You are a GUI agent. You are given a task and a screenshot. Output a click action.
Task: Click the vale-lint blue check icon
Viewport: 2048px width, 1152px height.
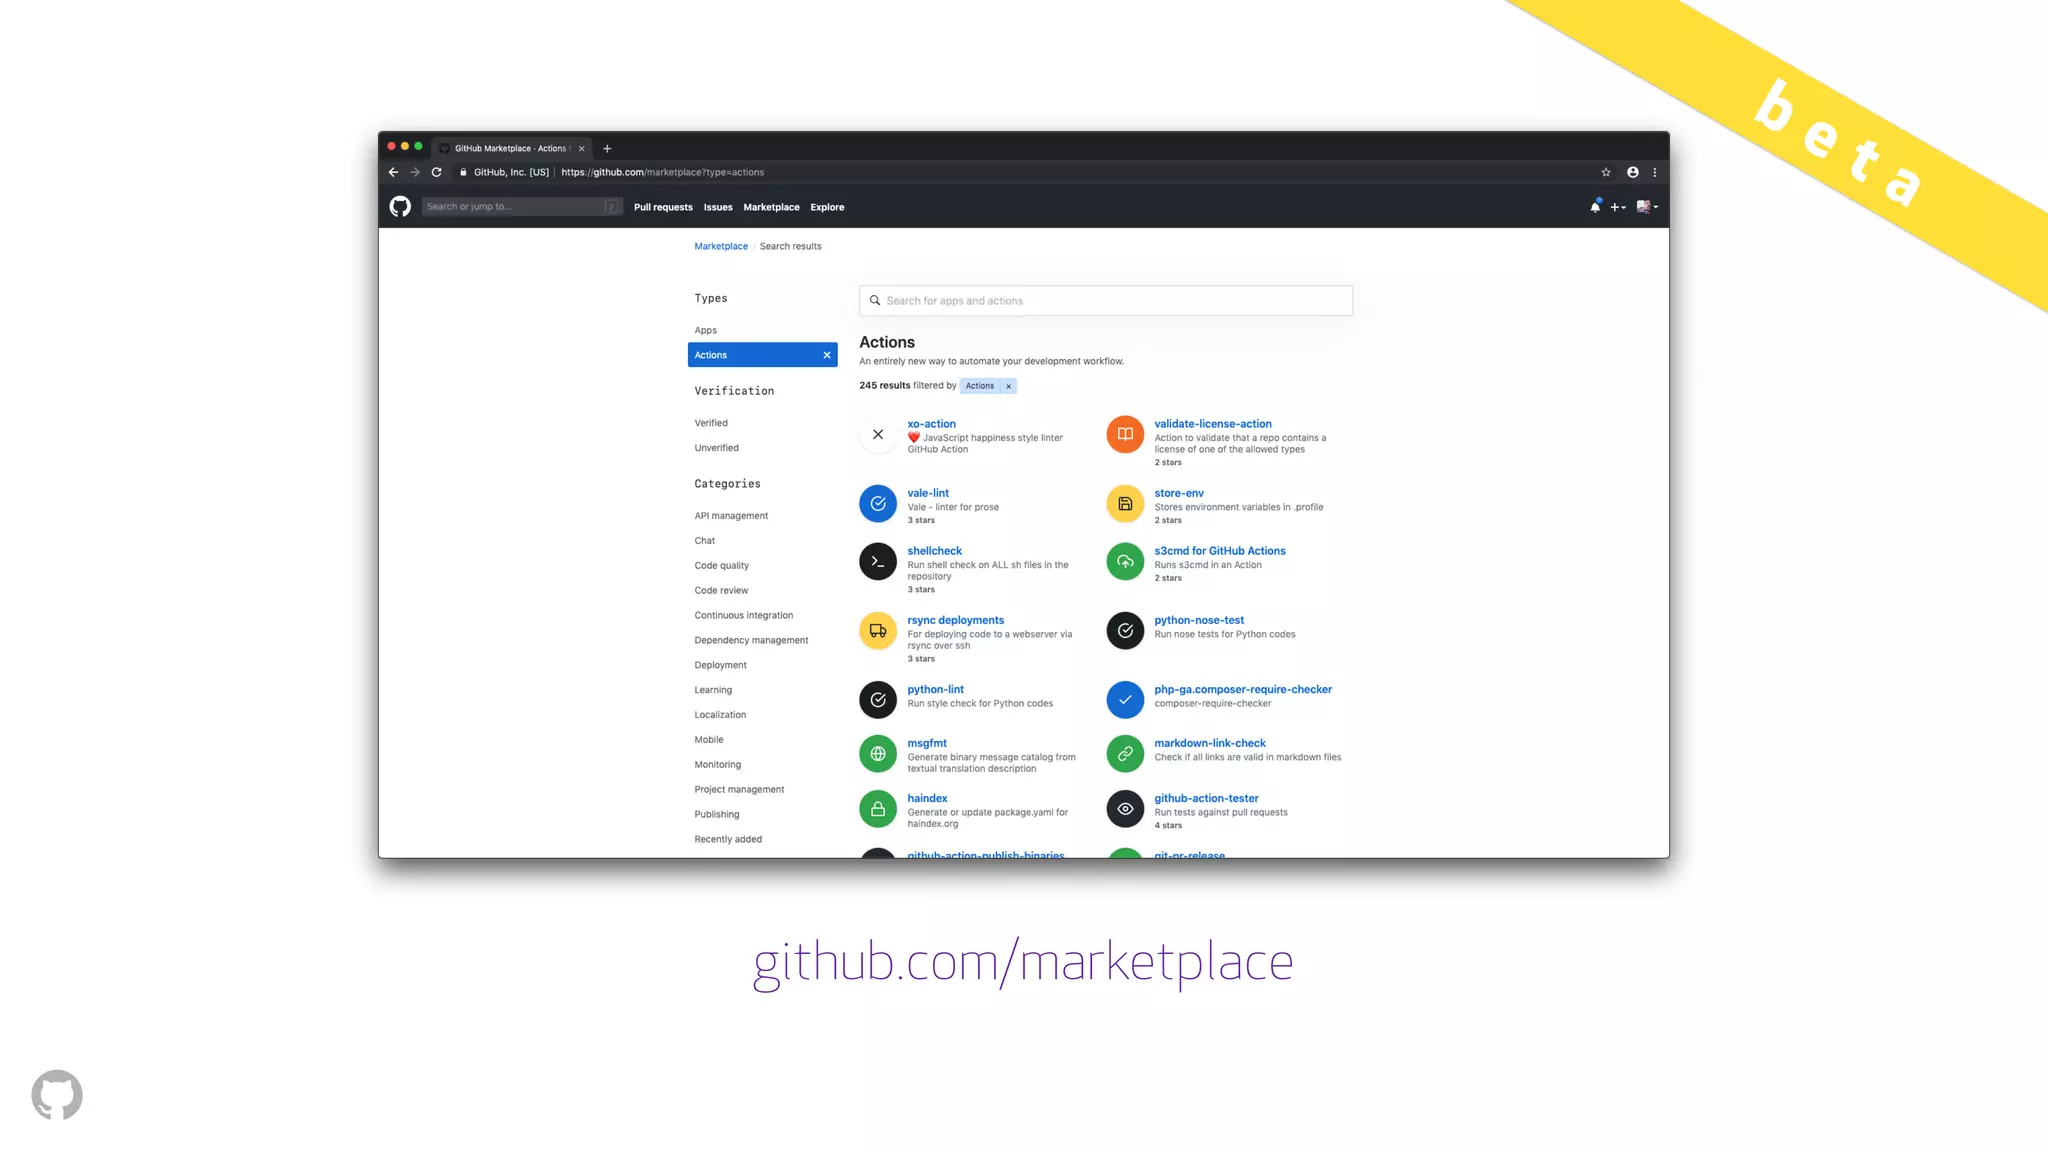click(878, 503)
